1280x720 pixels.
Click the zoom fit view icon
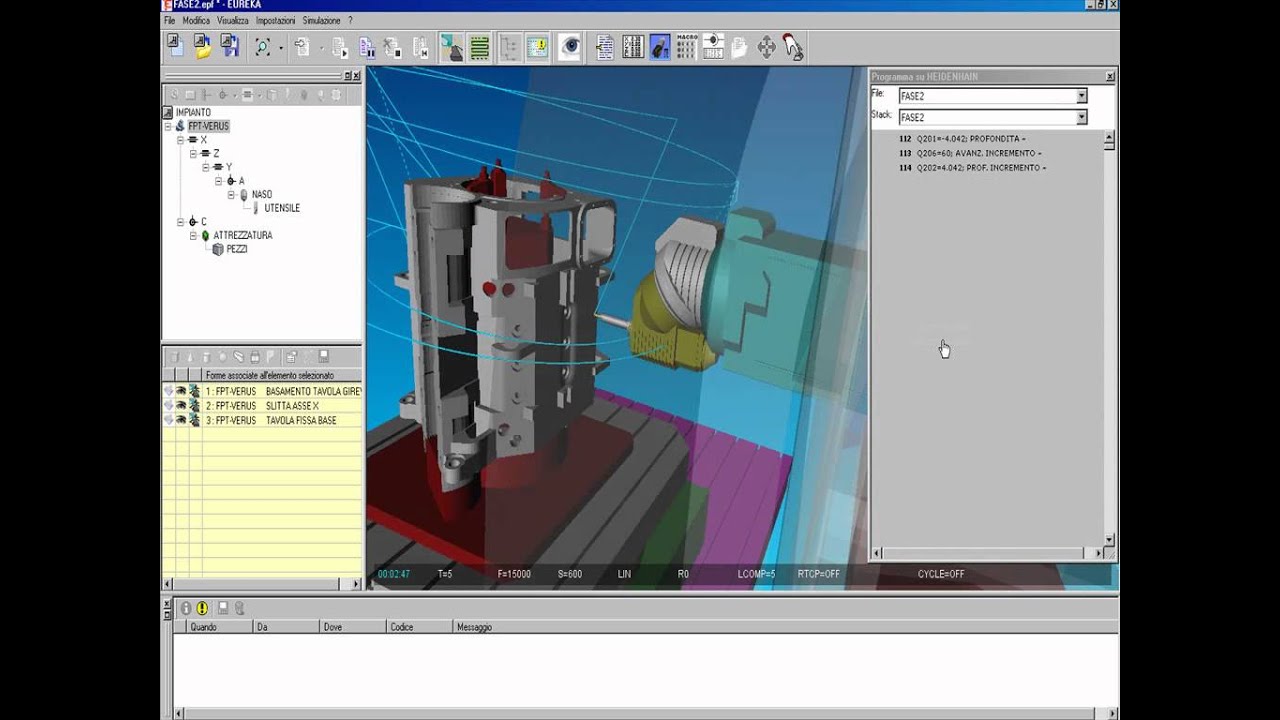tap(262, 47)
